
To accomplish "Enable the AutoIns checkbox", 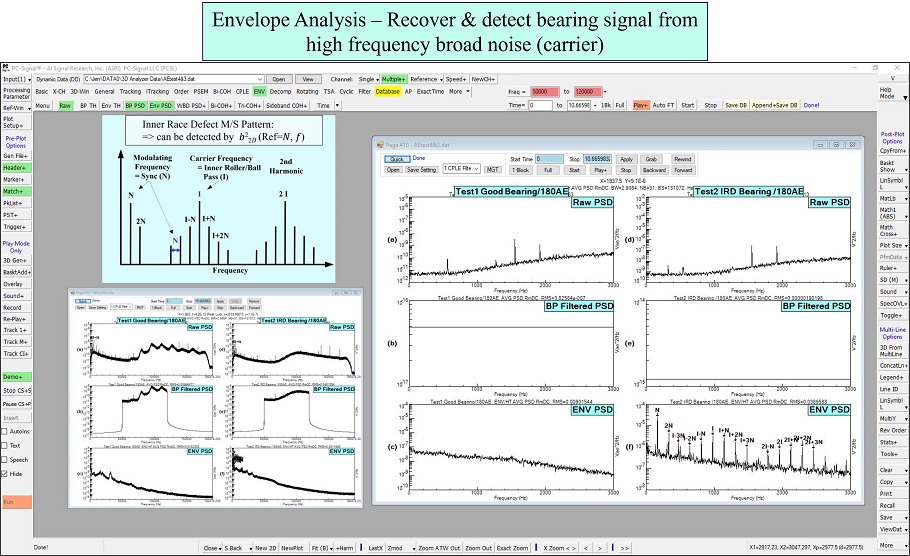I will coord(6,431).
